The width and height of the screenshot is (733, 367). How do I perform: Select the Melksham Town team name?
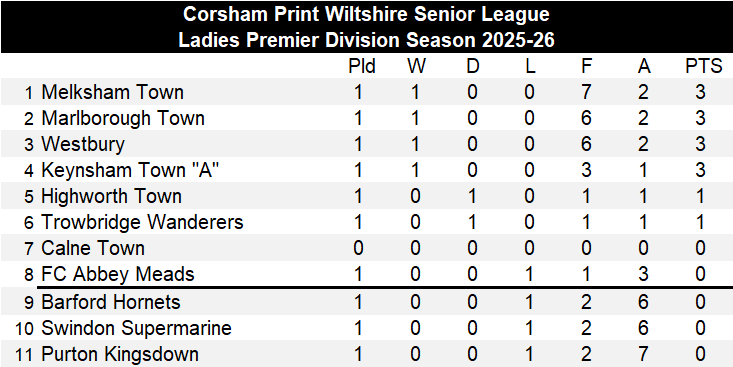point(113,92)
